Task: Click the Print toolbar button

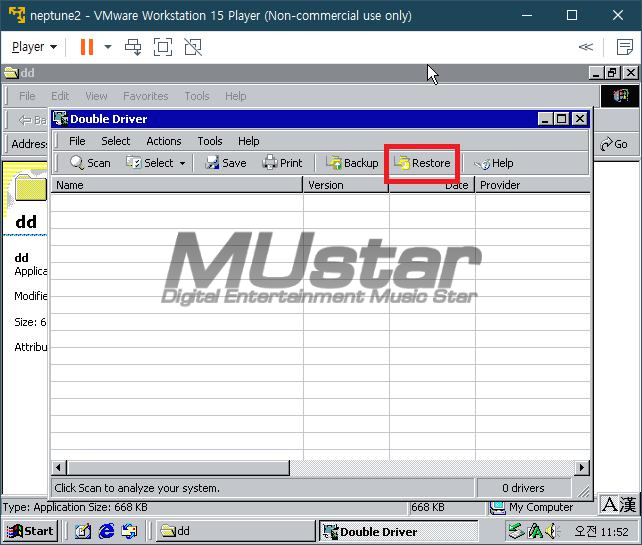Action: pyautogui.click(x=282, y=163)
